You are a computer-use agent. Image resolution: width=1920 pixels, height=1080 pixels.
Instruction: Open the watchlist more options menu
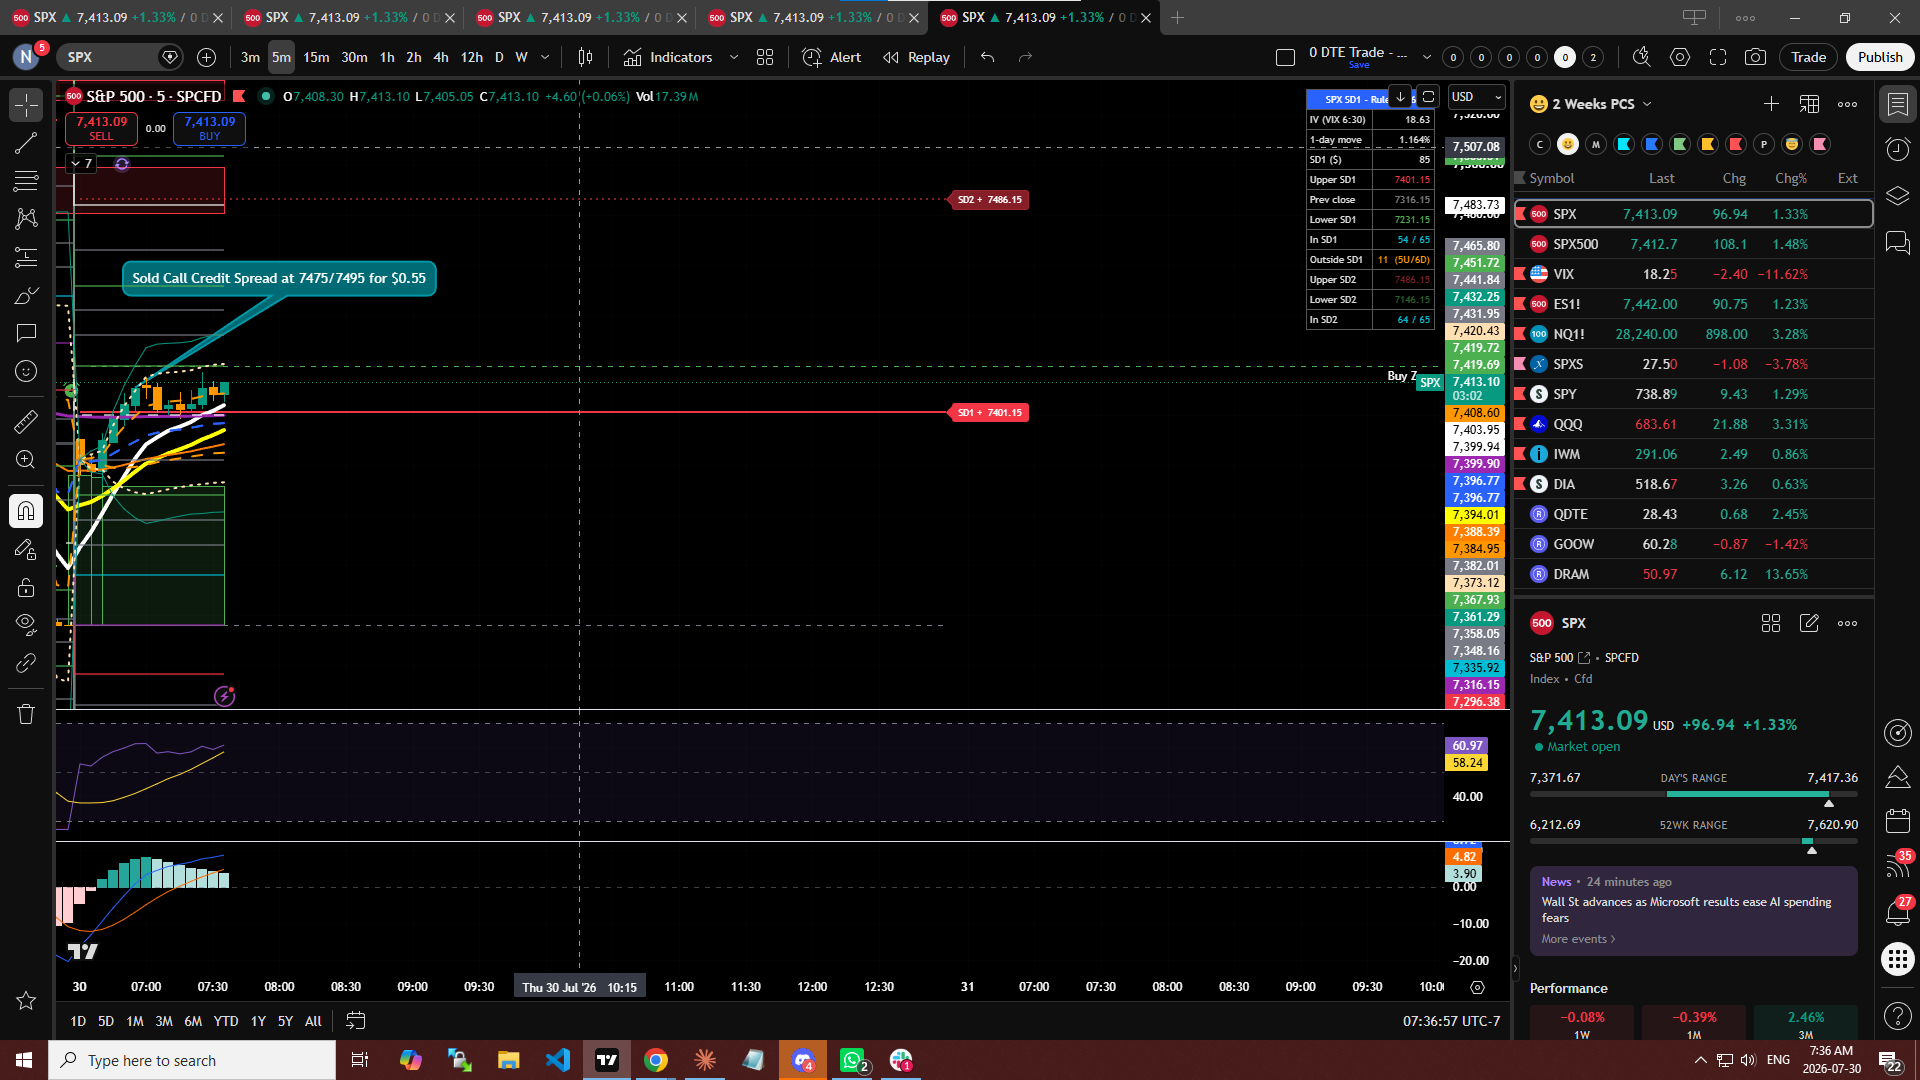coord(1847,104)
